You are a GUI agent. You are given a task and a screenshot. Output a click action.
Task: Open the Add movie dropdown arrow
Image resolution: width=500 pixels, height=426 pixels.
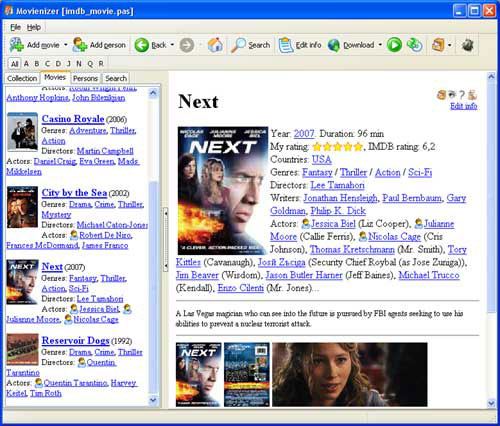tap(66, 45)
